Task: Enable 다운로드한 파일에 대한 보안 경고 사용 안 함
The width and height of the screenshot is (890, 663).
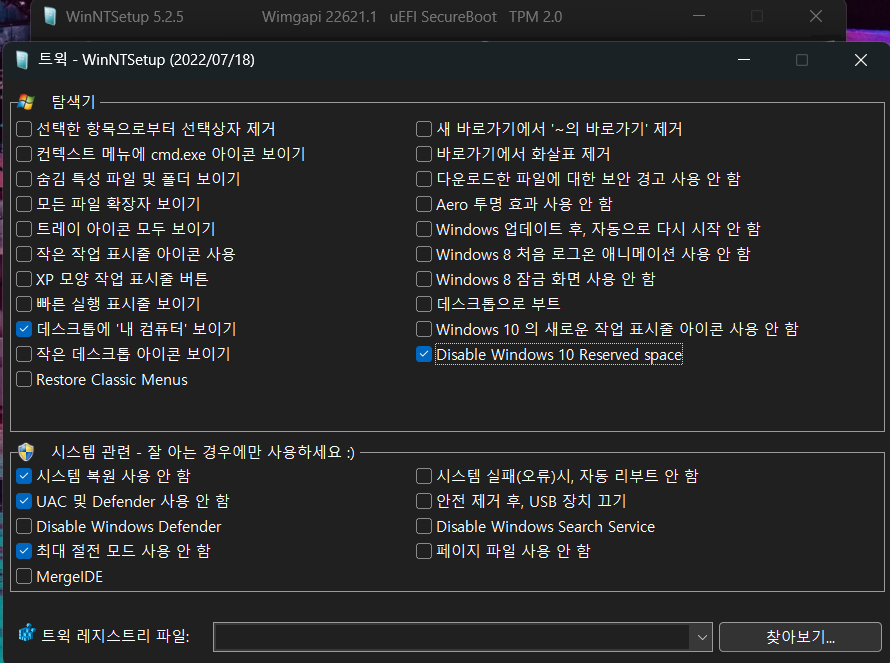Action: (424, 179)
